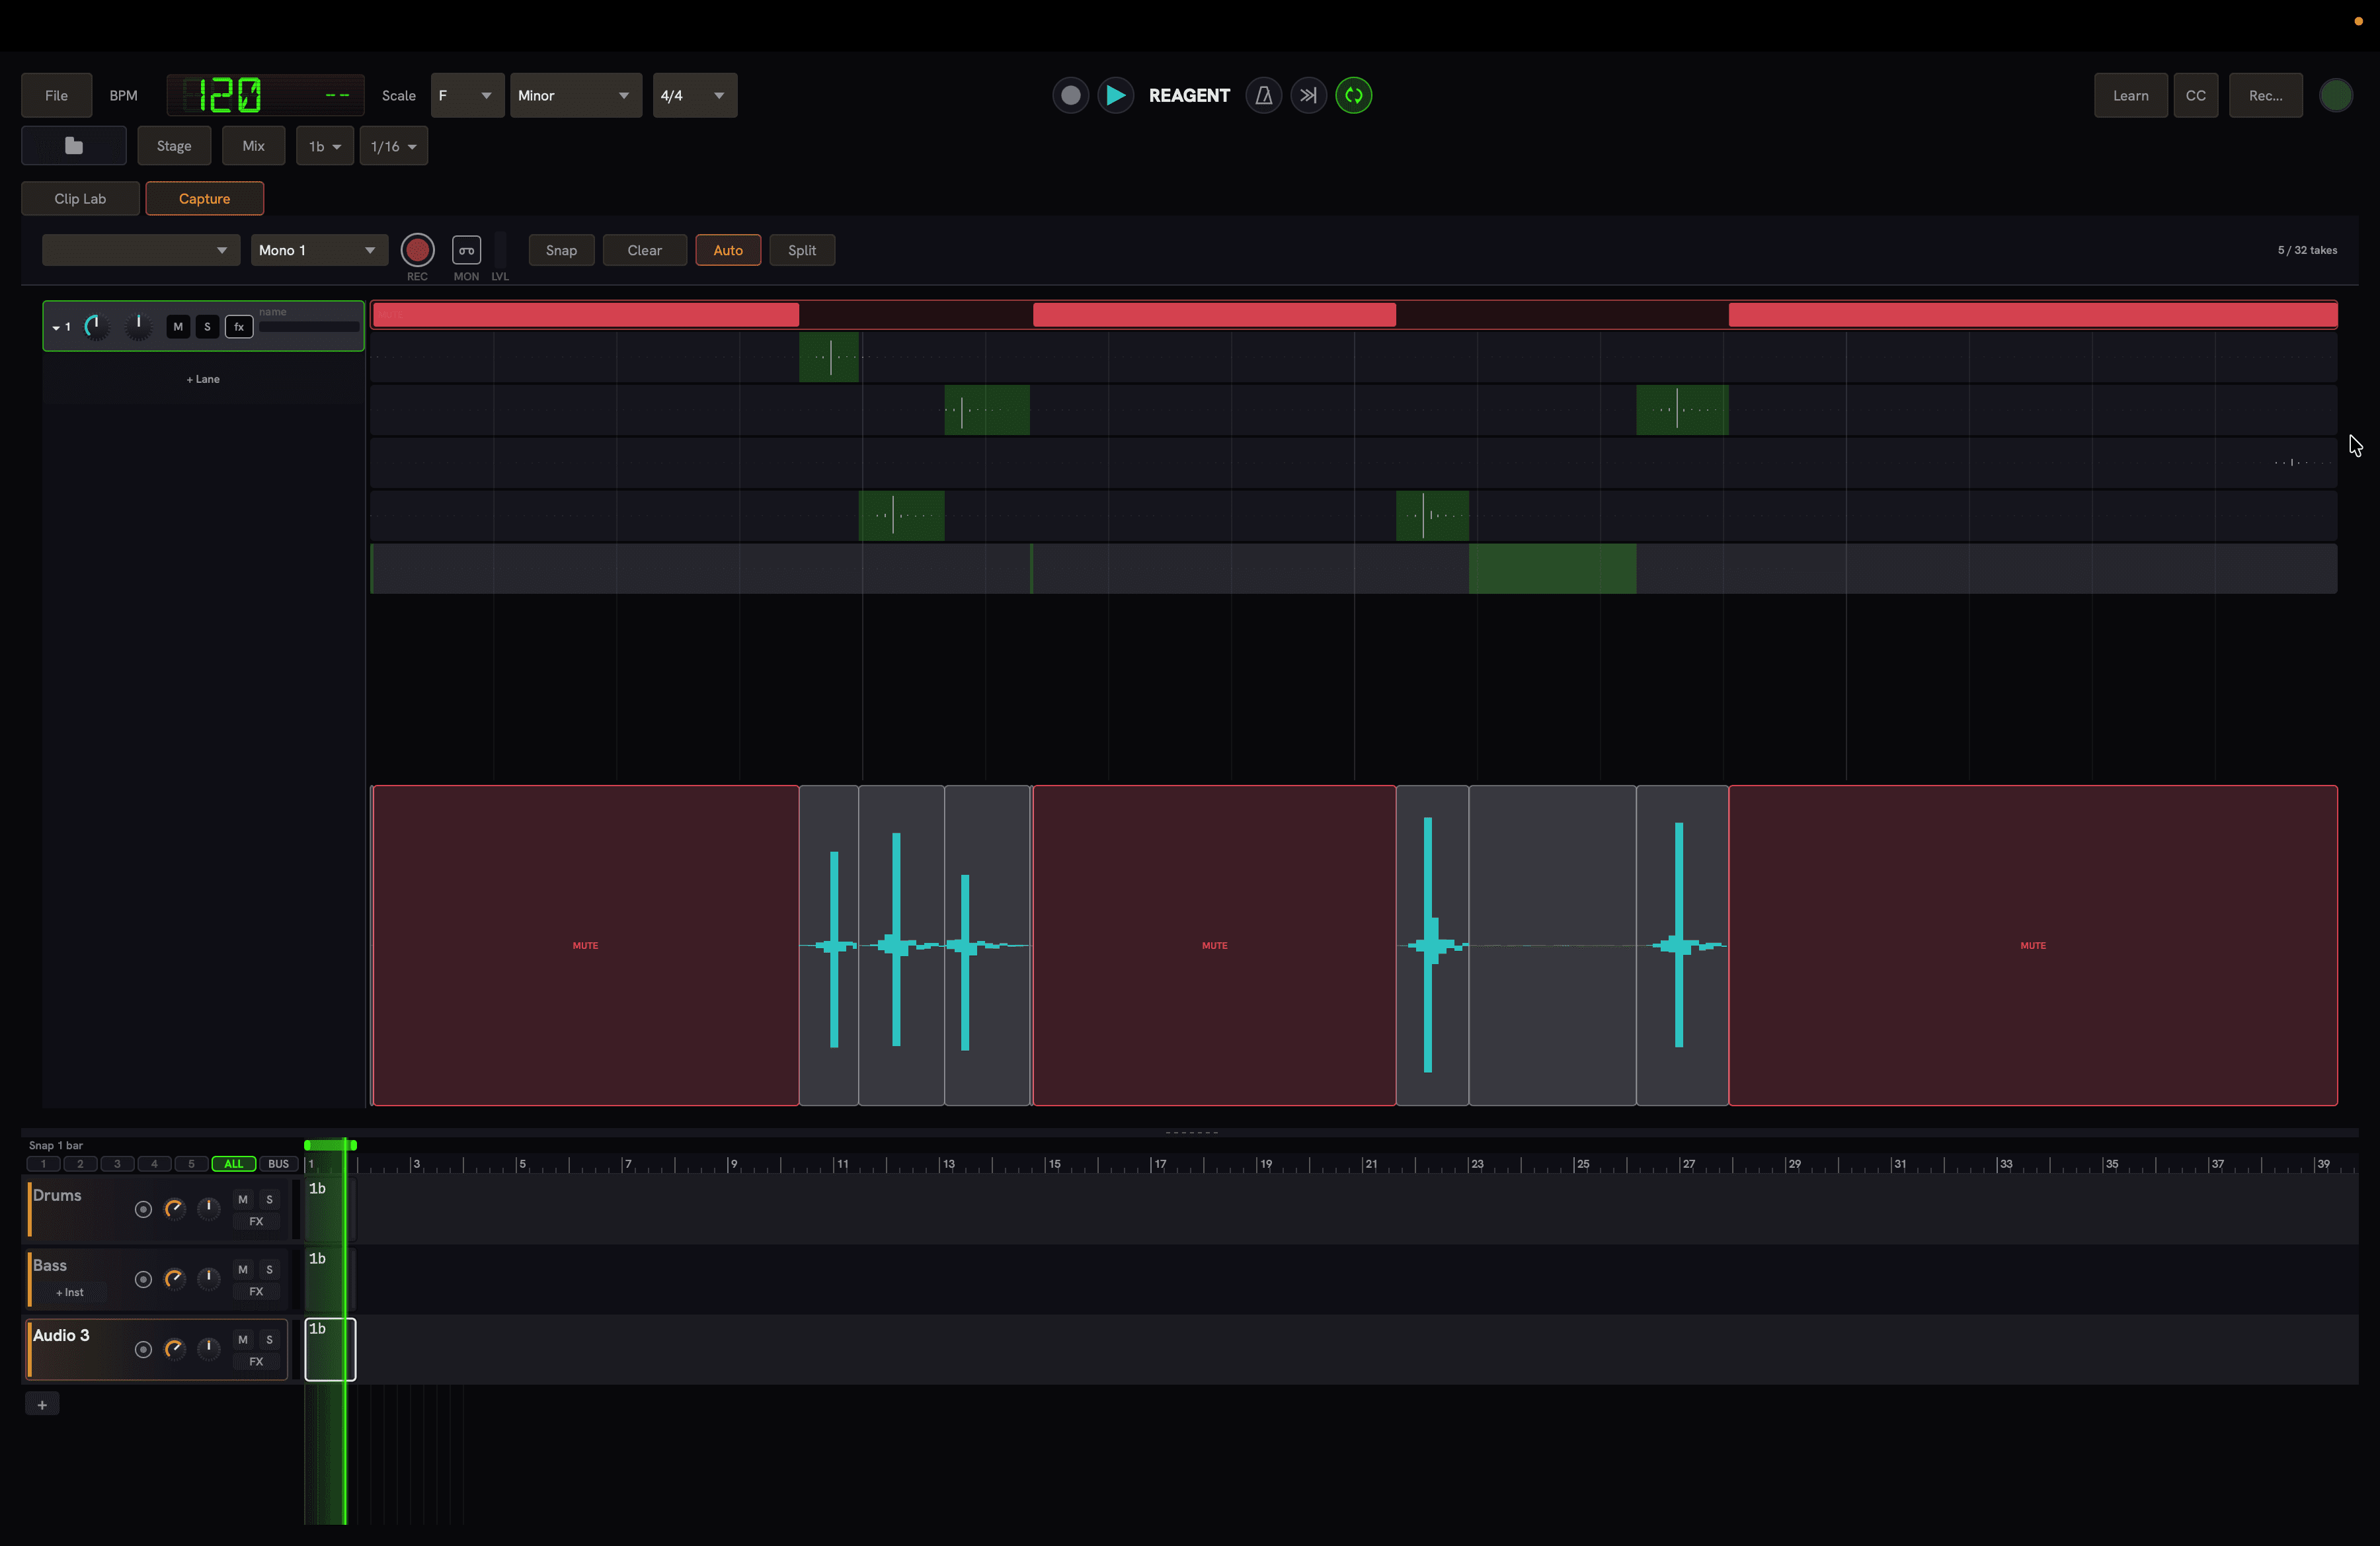Open FX for the Drums track
Screen dimensions: 2380x1546
click(x=256, y=1221)
